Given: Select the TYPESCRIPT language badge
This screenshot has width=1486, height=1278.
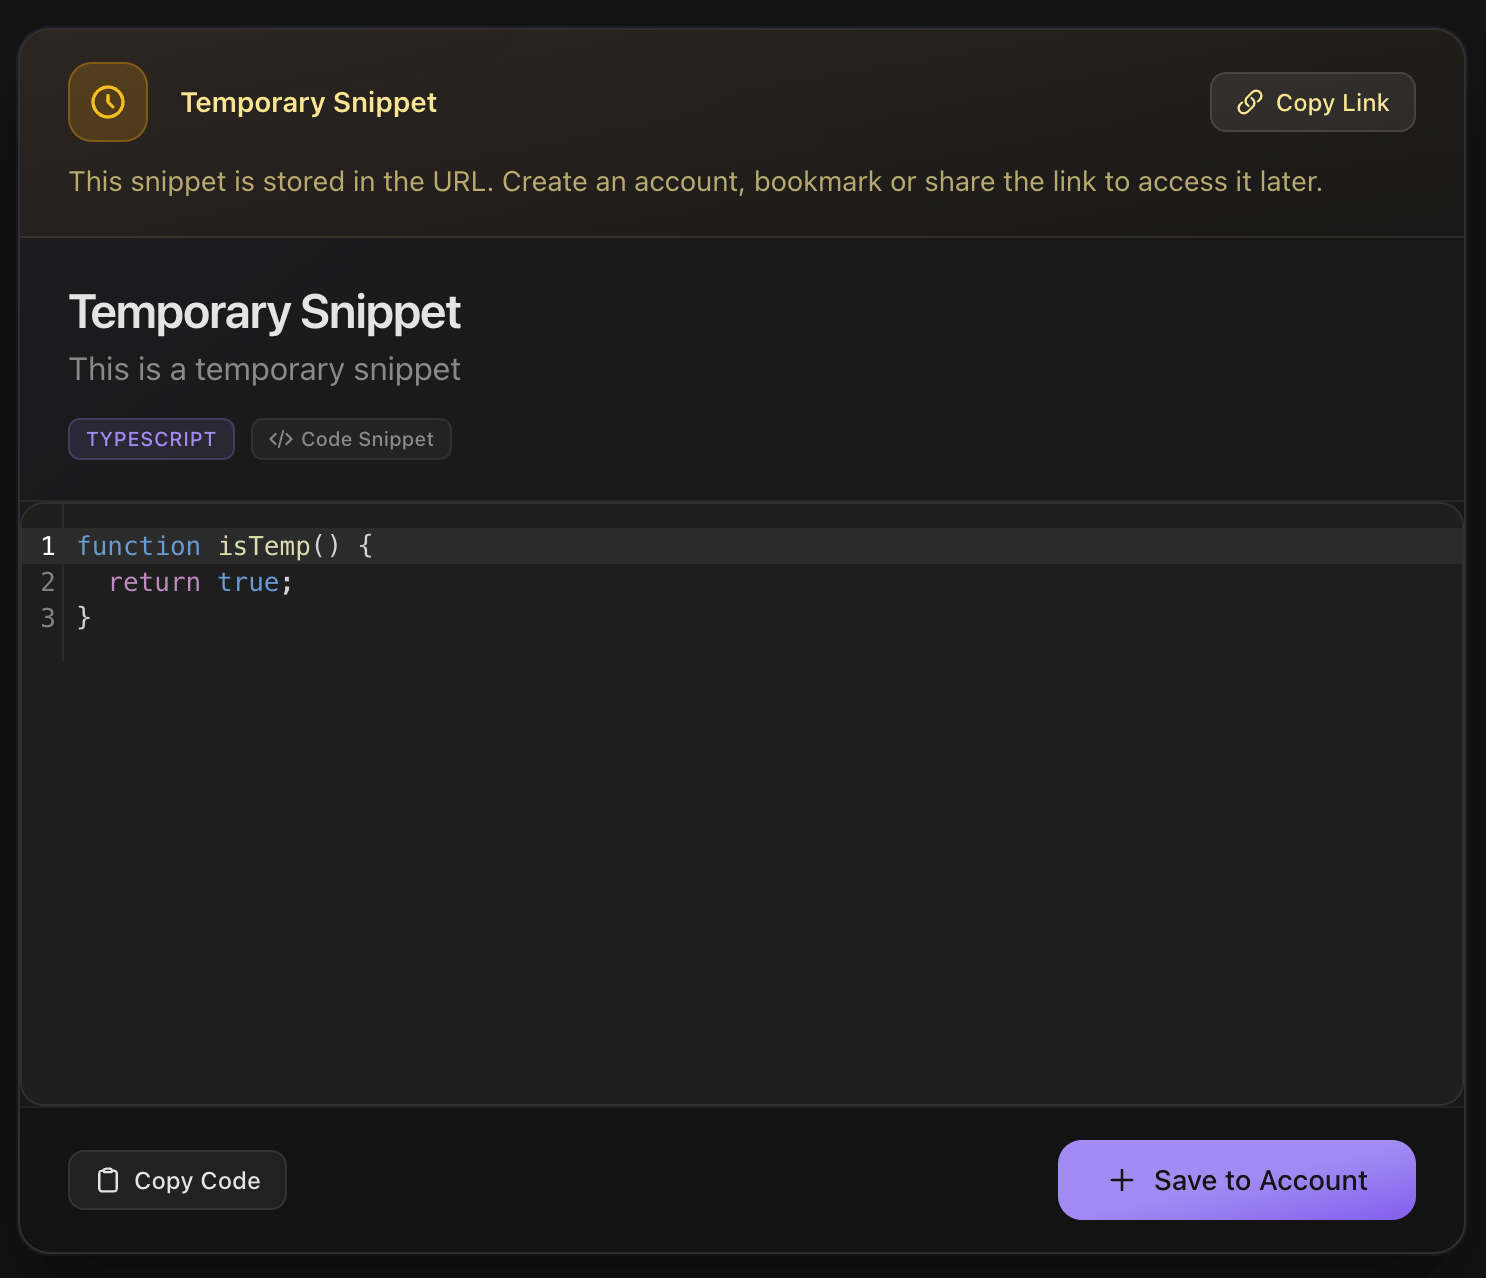Looking at the screenshot, I should tap(151, 438).
